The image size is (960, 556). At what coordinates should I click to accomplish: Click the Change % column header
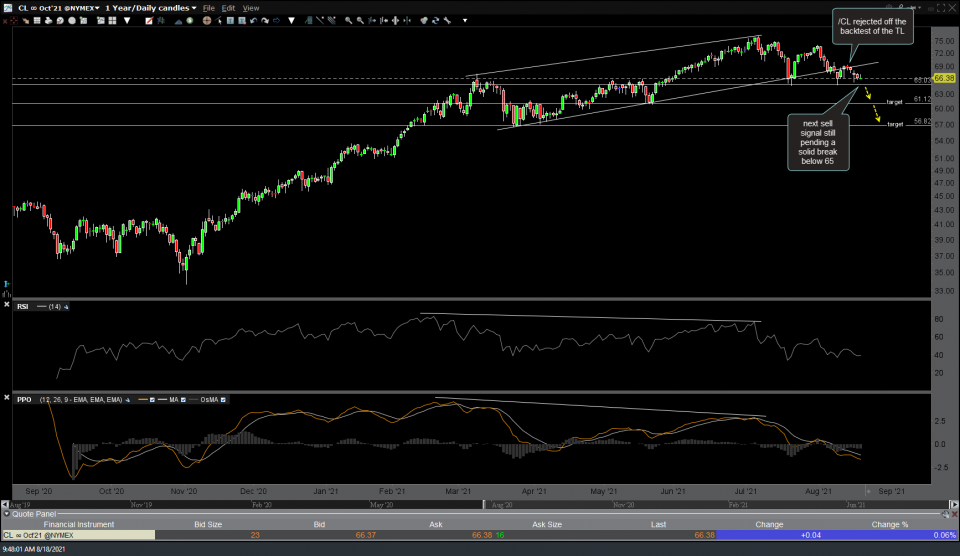point(890,524)
